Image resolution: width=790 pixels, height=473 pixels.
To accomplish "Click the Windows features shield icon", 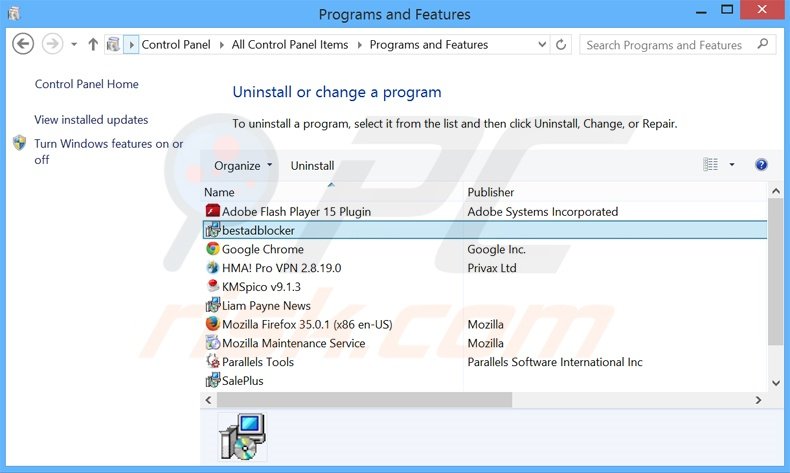I will pos(20,143).
